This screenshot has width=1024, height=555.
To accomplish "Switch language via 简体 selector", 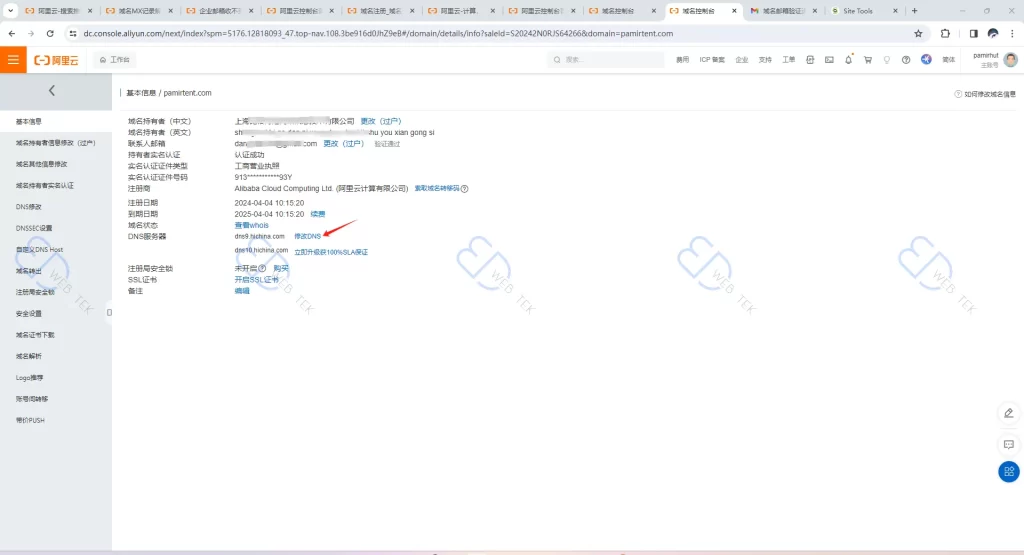I will 948,60.
